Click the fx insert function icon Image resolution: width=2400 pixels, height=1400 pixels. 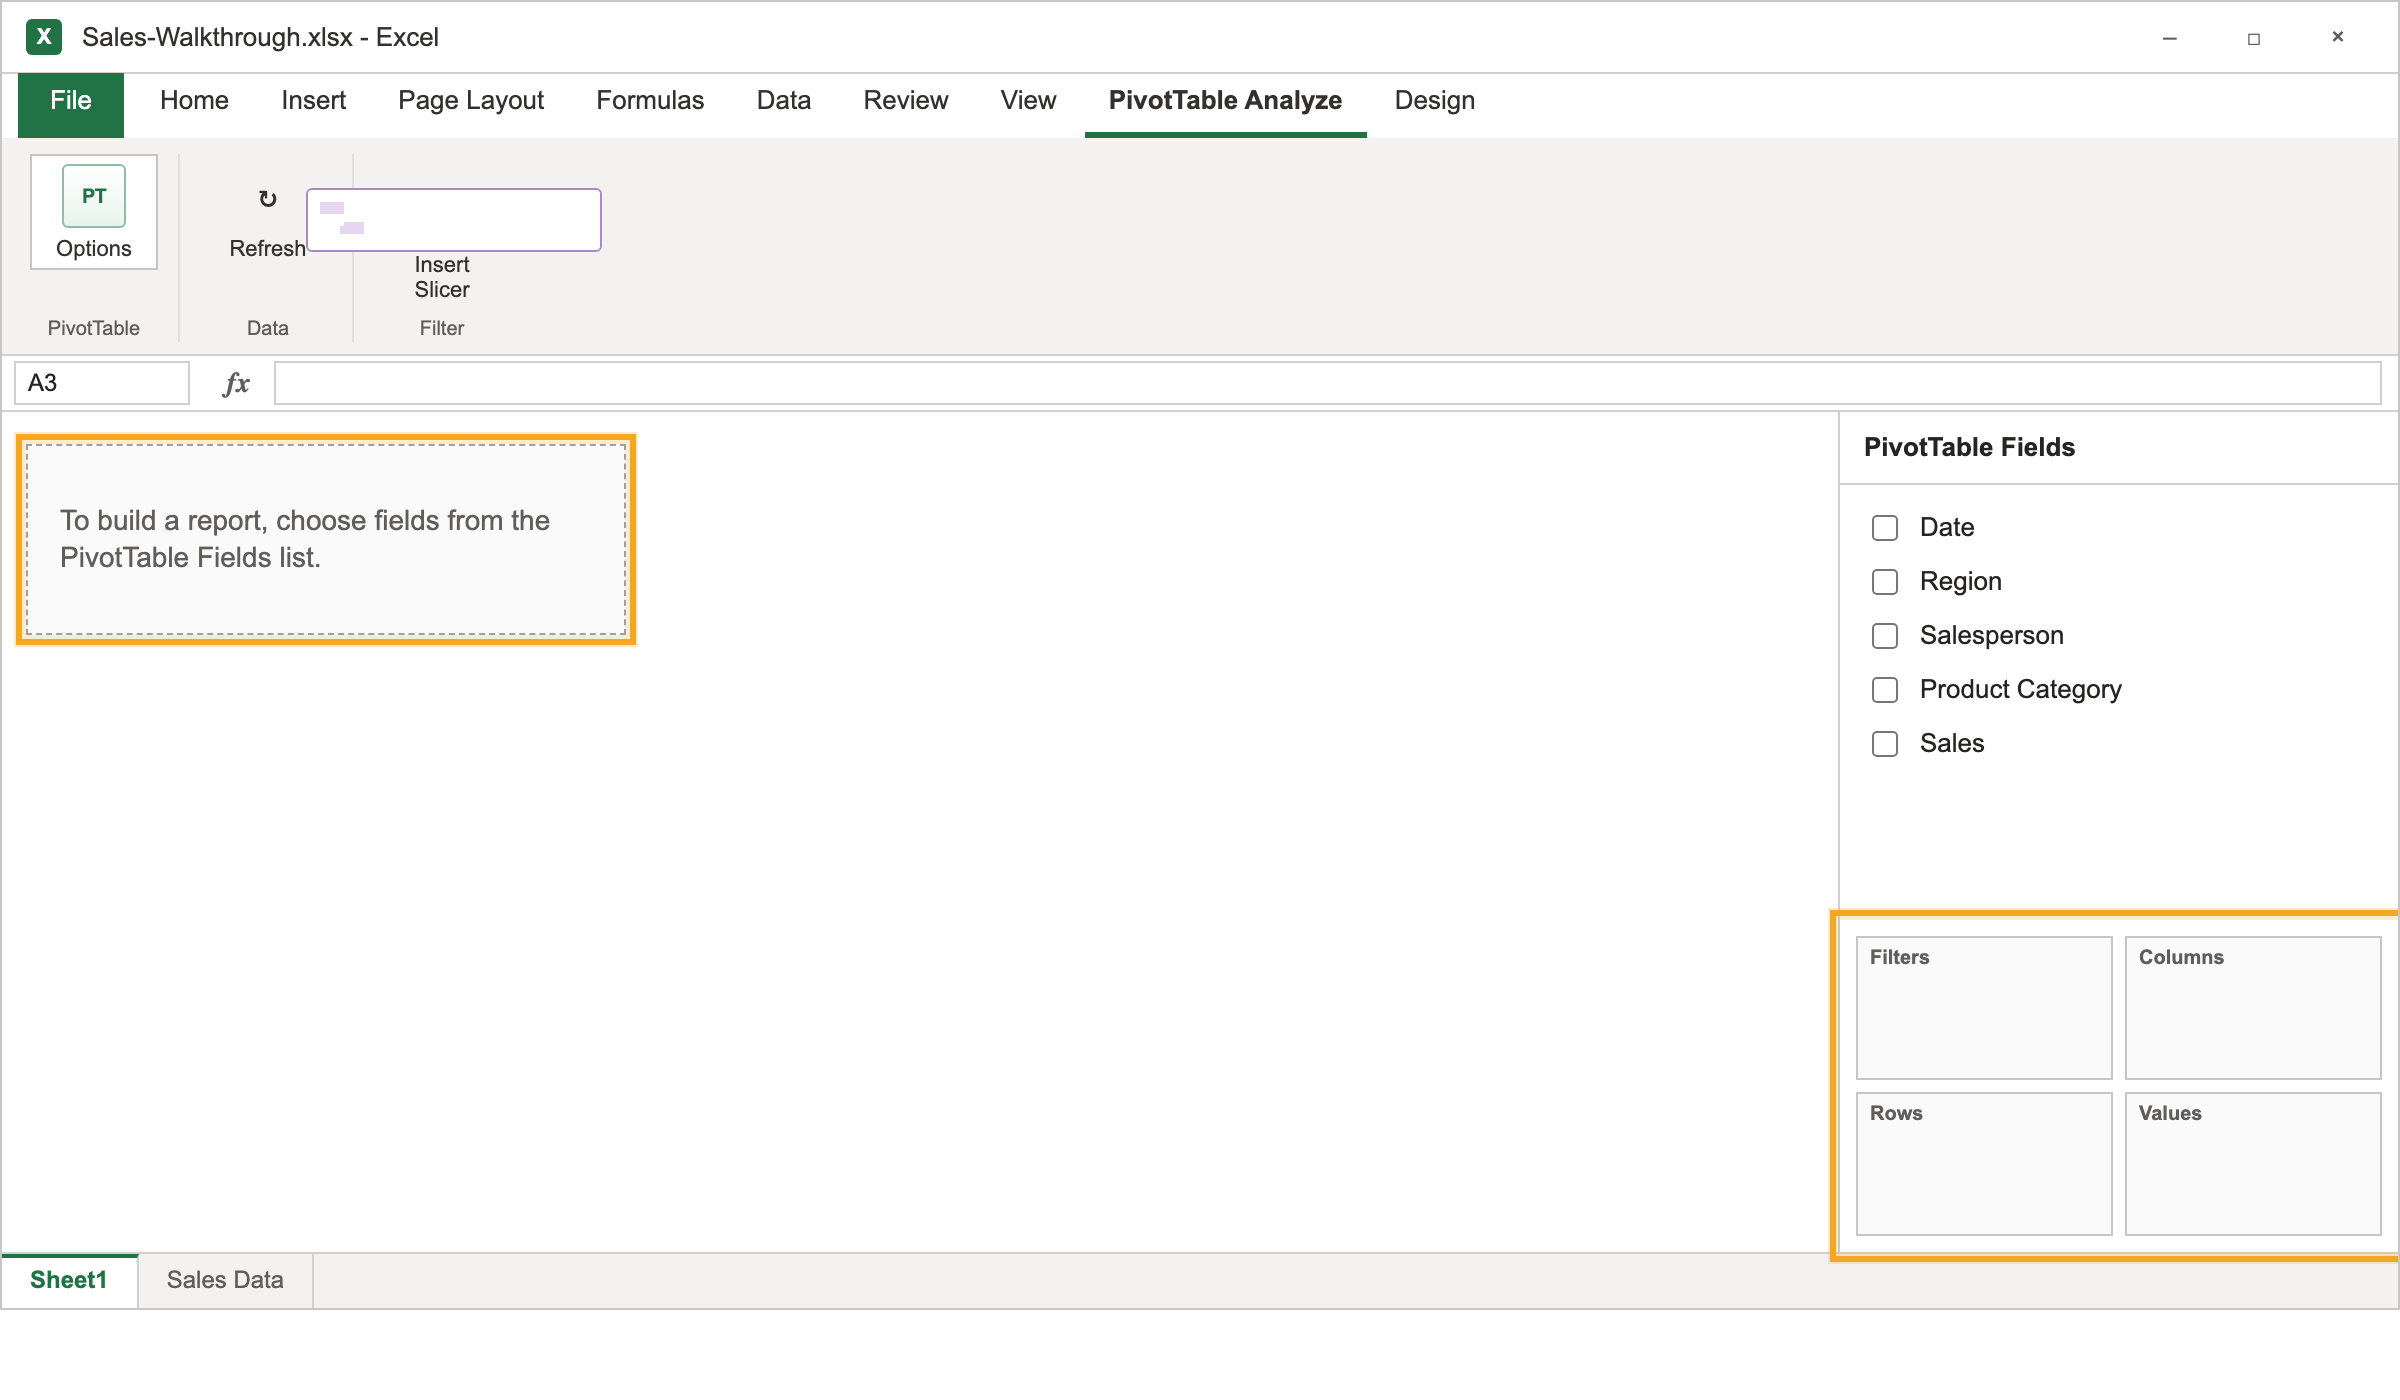[236, 383]
